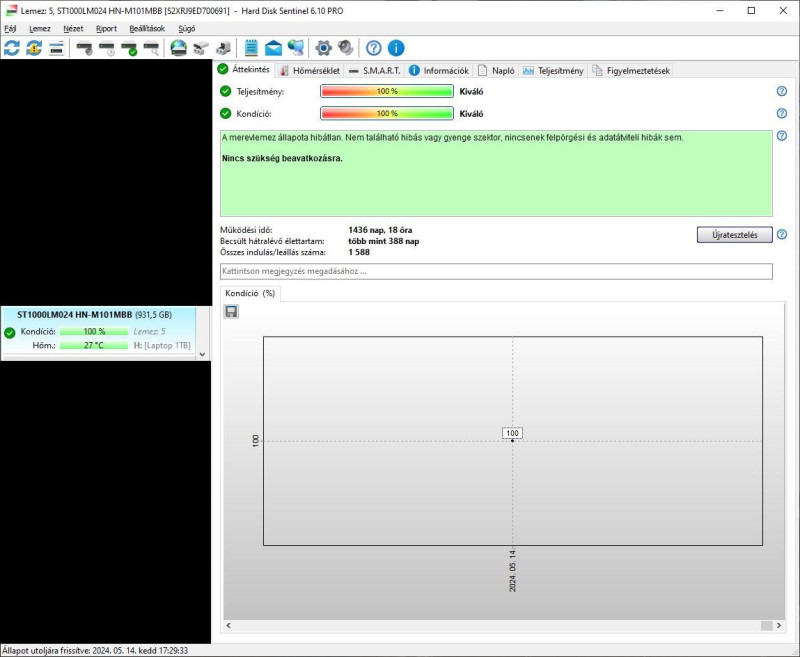Switch to the S.M.A.R.T. tab

pyautogui.click(x=375, y=70)
